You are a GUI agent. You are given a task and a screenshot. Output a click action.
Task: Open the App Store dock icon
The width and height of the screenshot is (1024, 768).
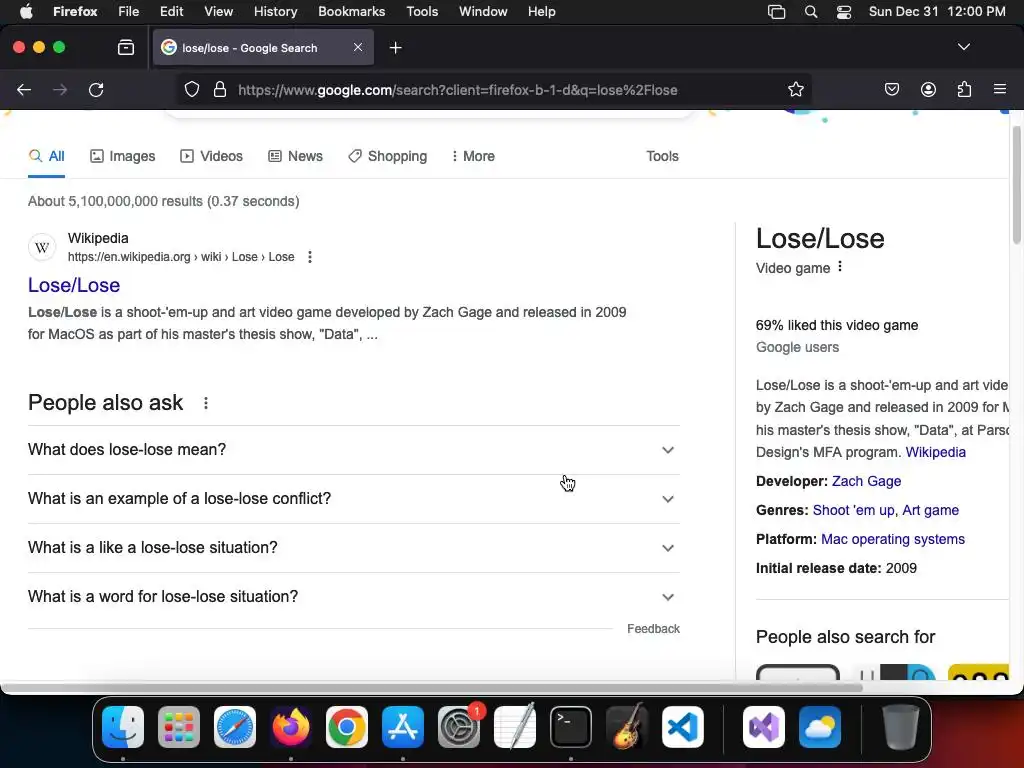tap(403, 726)
